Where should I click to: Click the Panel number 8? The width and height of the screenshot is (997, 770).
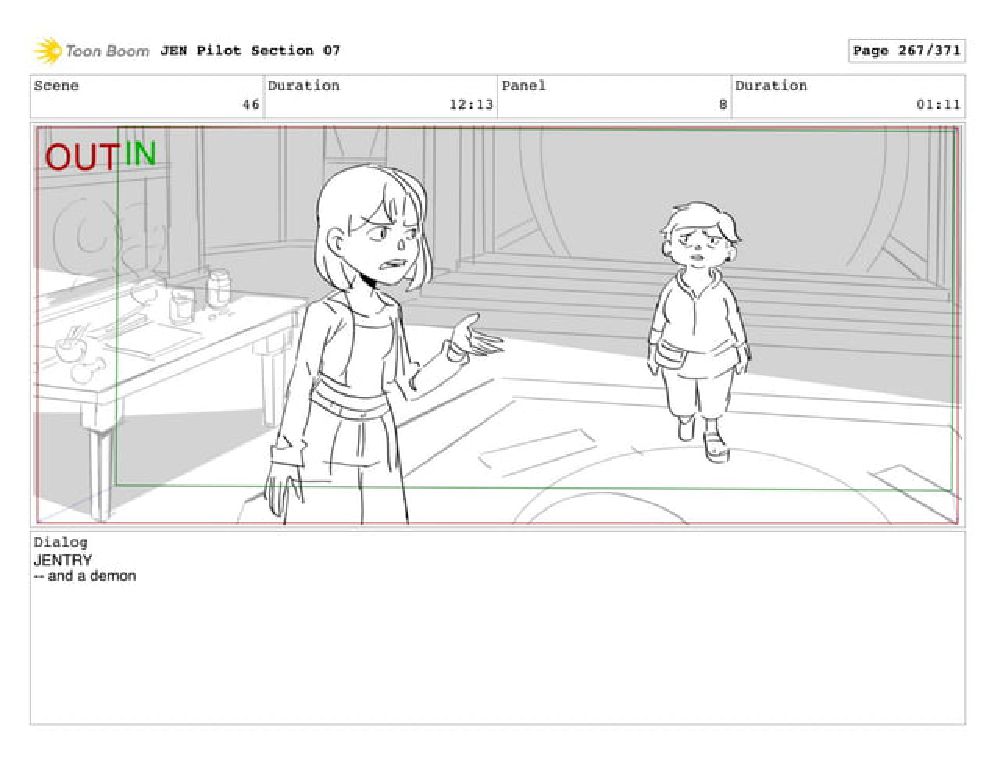coord(723,104)
